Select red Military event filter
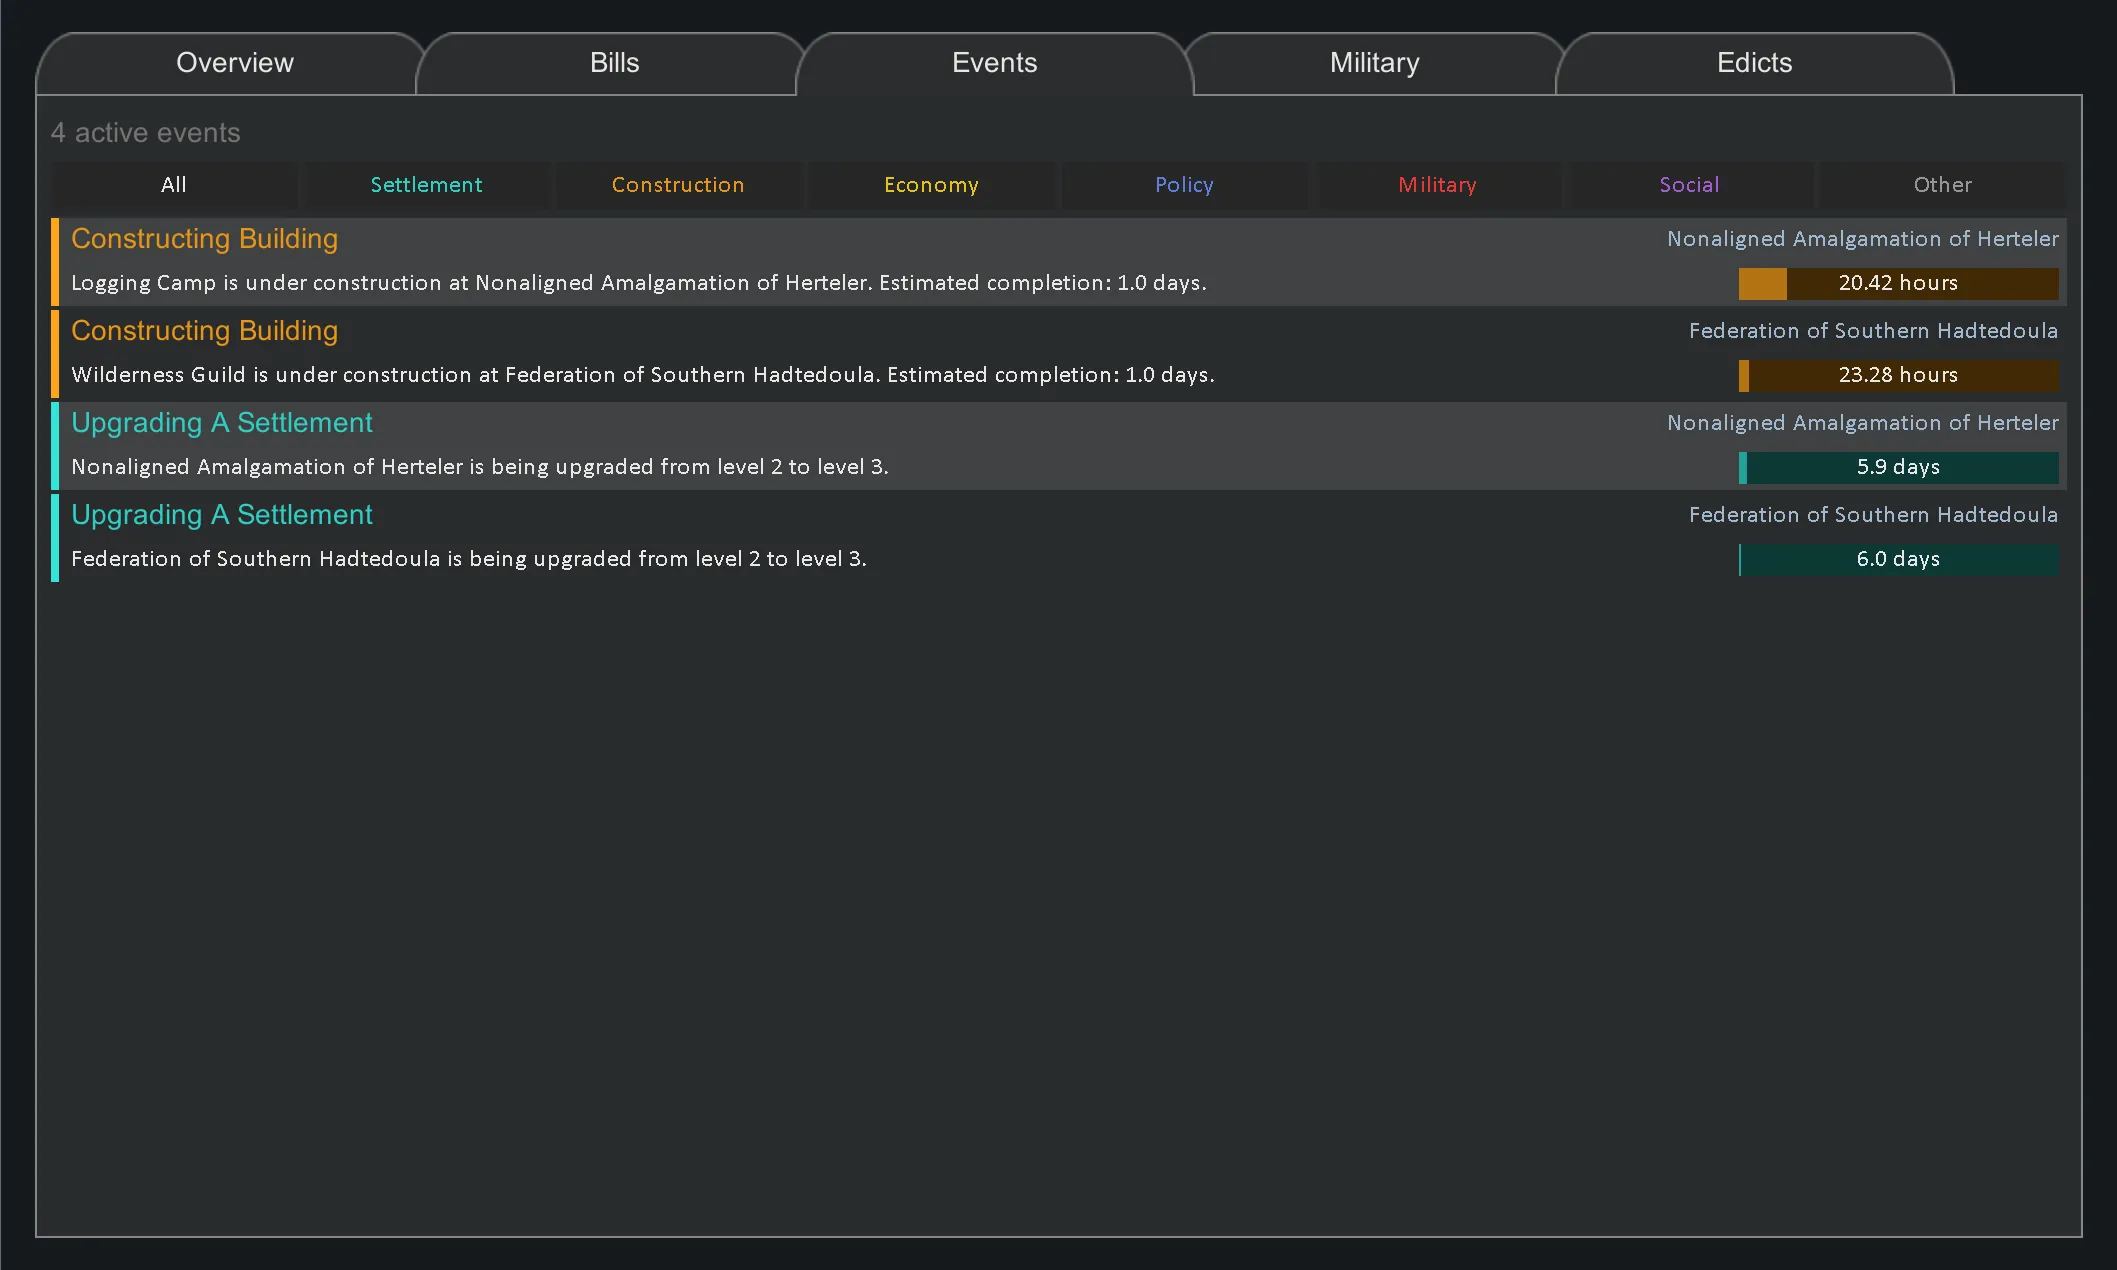 click(x=1437, y=185)
